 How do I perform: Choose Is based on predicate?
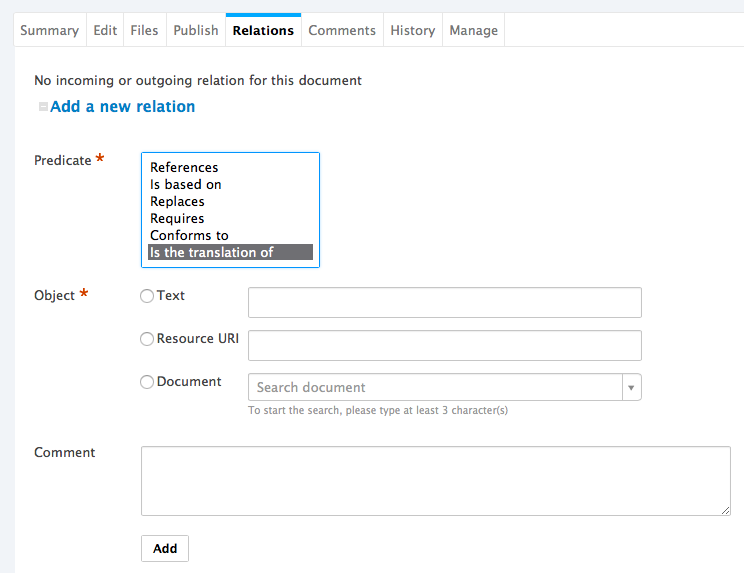[231, 185]
